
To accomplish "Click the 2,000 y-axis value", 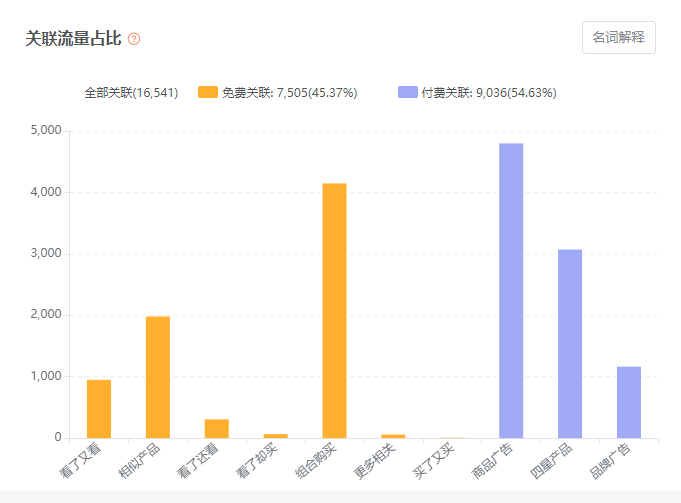I will click(46, 314).
